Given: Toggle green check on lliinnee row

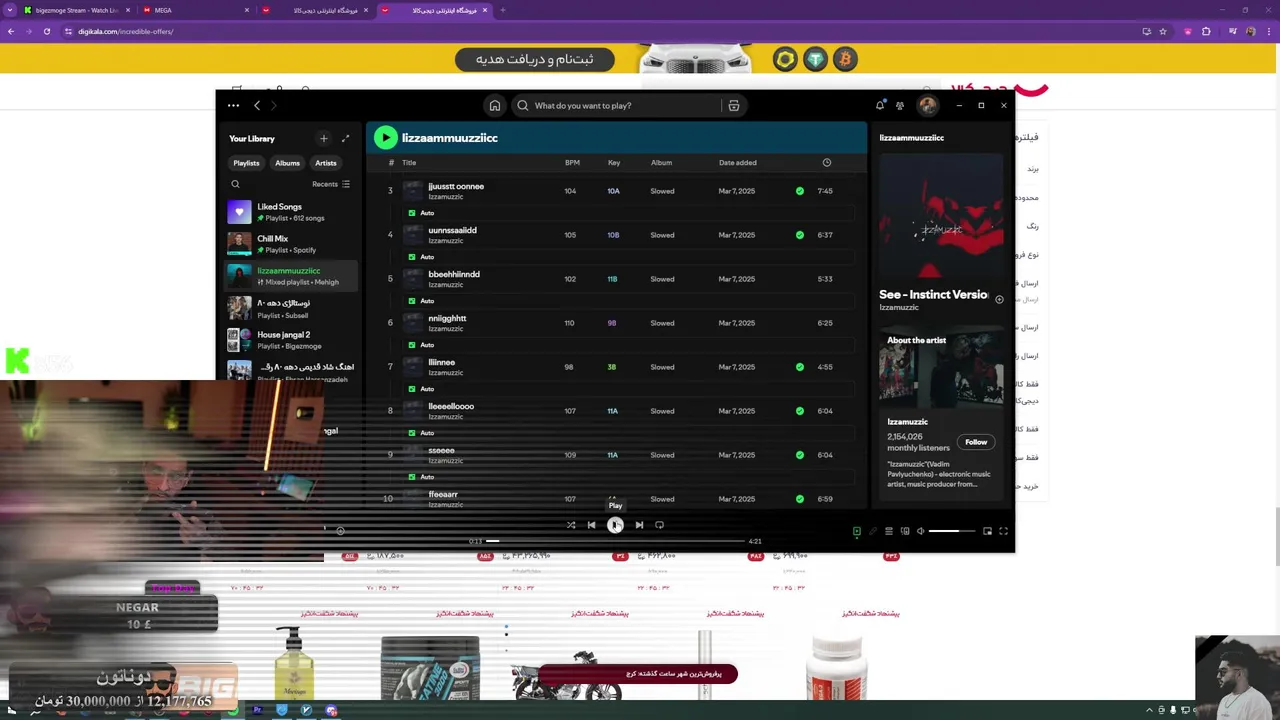Looking at the screenshot, I should pyautogui.click(x=799, y=367).
